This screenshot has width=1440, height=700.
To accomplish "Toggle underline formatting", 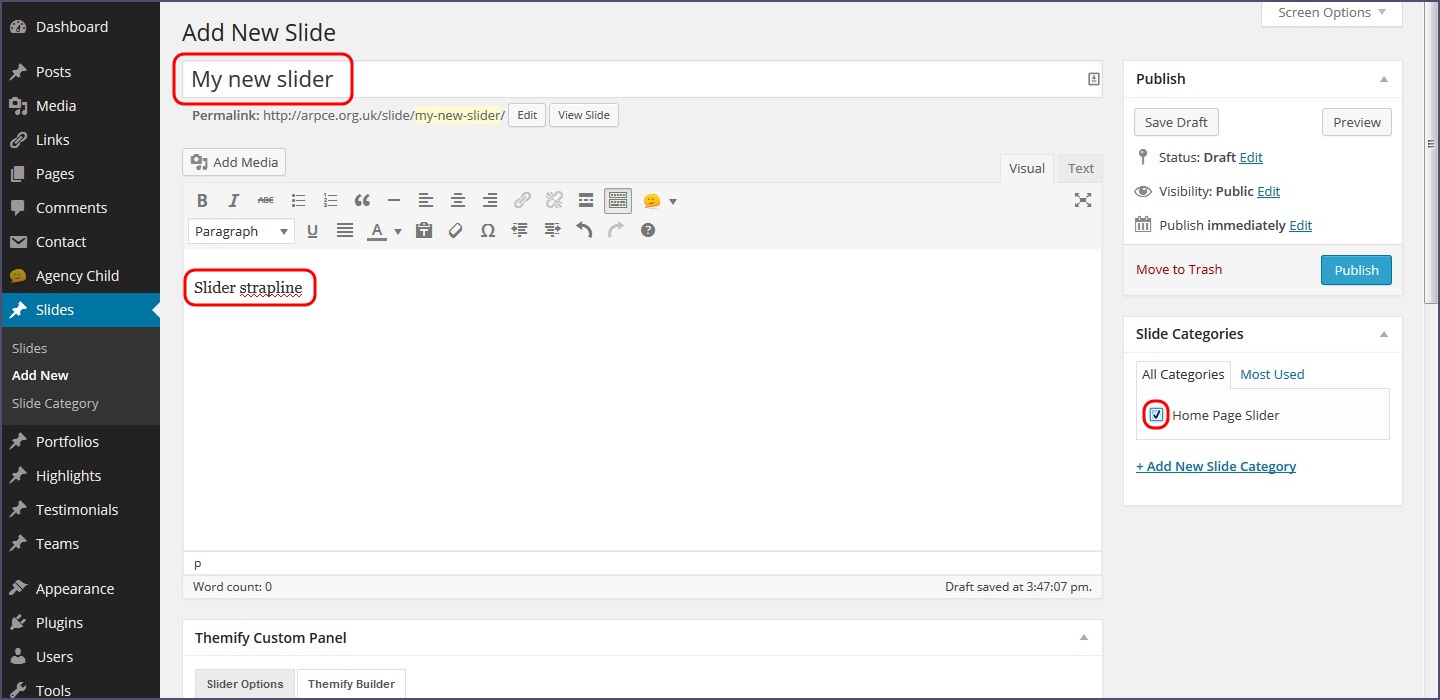I will (312, 231).
